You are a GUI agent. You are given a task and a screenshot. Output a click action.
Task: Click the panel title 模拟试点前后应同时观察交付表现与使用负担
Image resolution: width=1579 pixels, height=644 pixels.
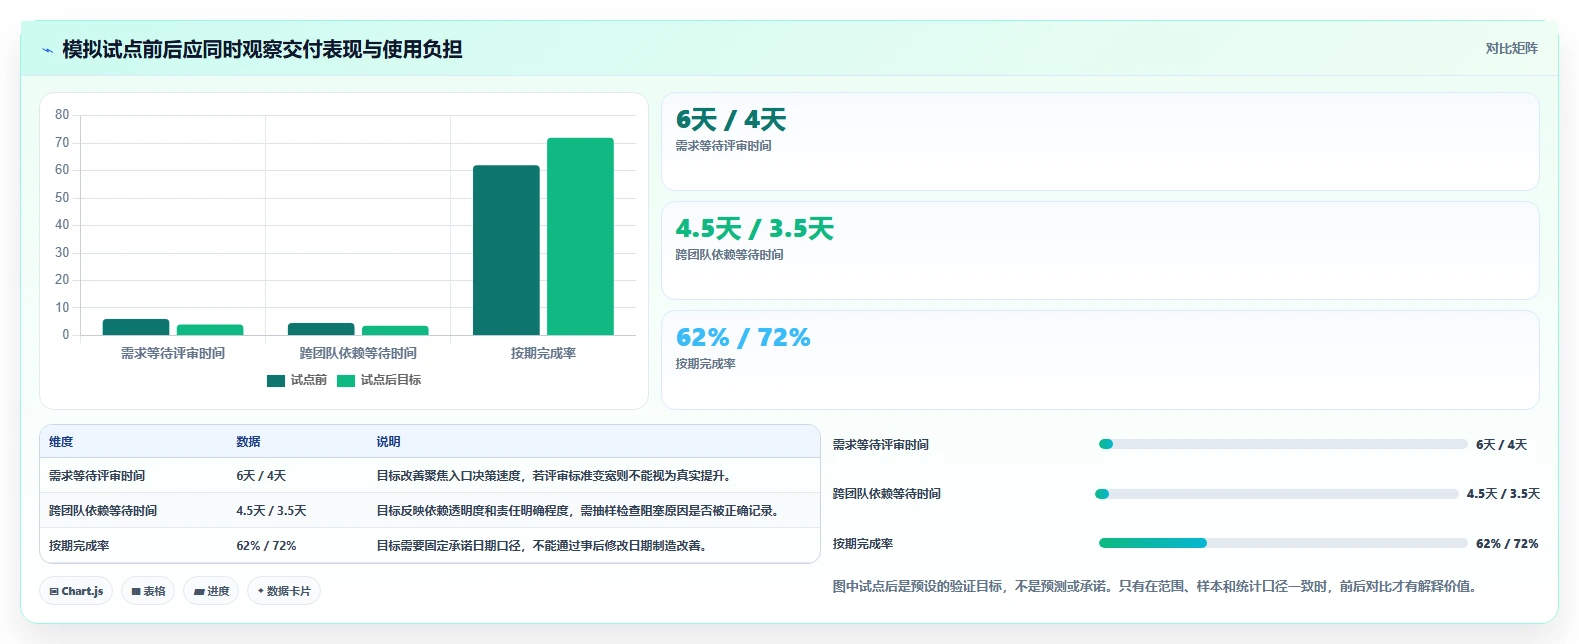pos(262,50)
